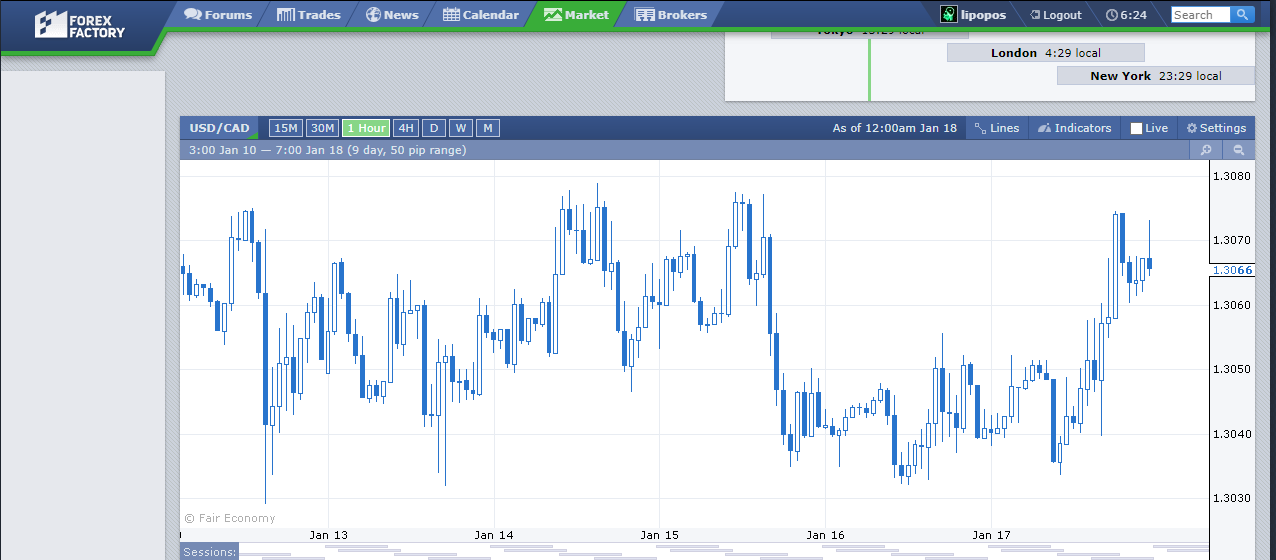Open the lipopos profile link

click(x=985, y=15)
